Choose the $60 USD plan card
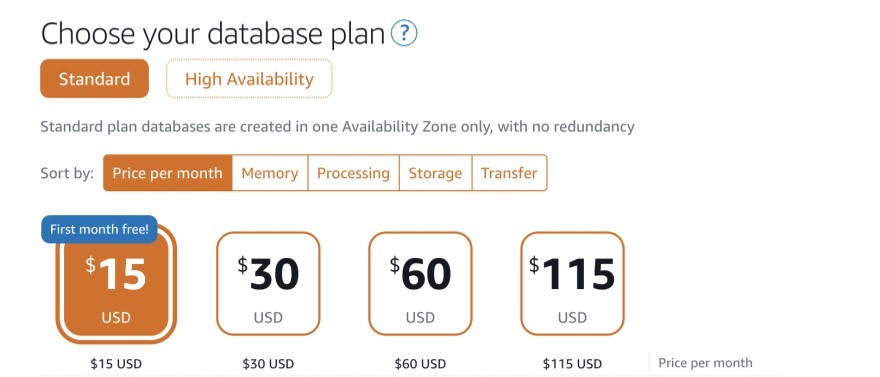The height and width of the screenshot is (377, 880). [420, 283]
